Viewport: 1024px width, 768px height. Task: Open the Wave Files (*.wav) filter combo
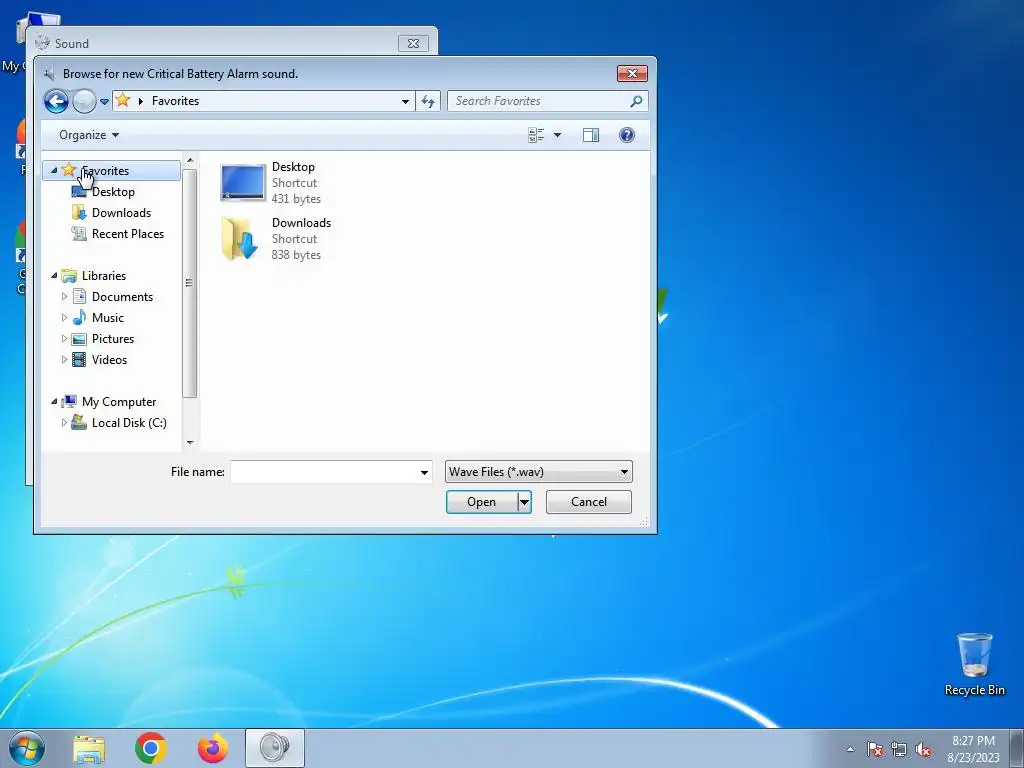[x=539, y=472]
